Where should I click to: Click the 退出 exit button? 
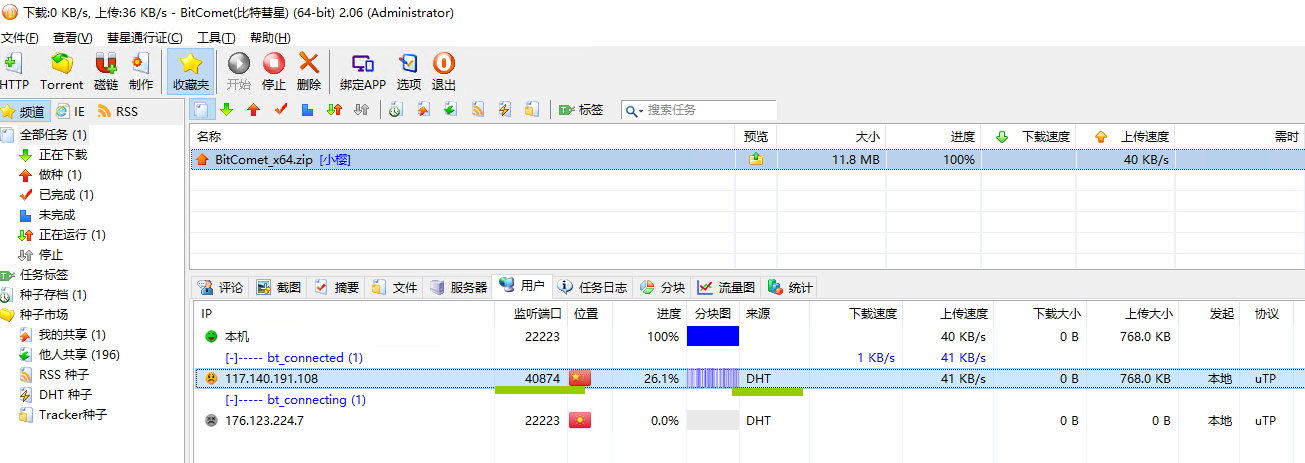pos(444,71)
